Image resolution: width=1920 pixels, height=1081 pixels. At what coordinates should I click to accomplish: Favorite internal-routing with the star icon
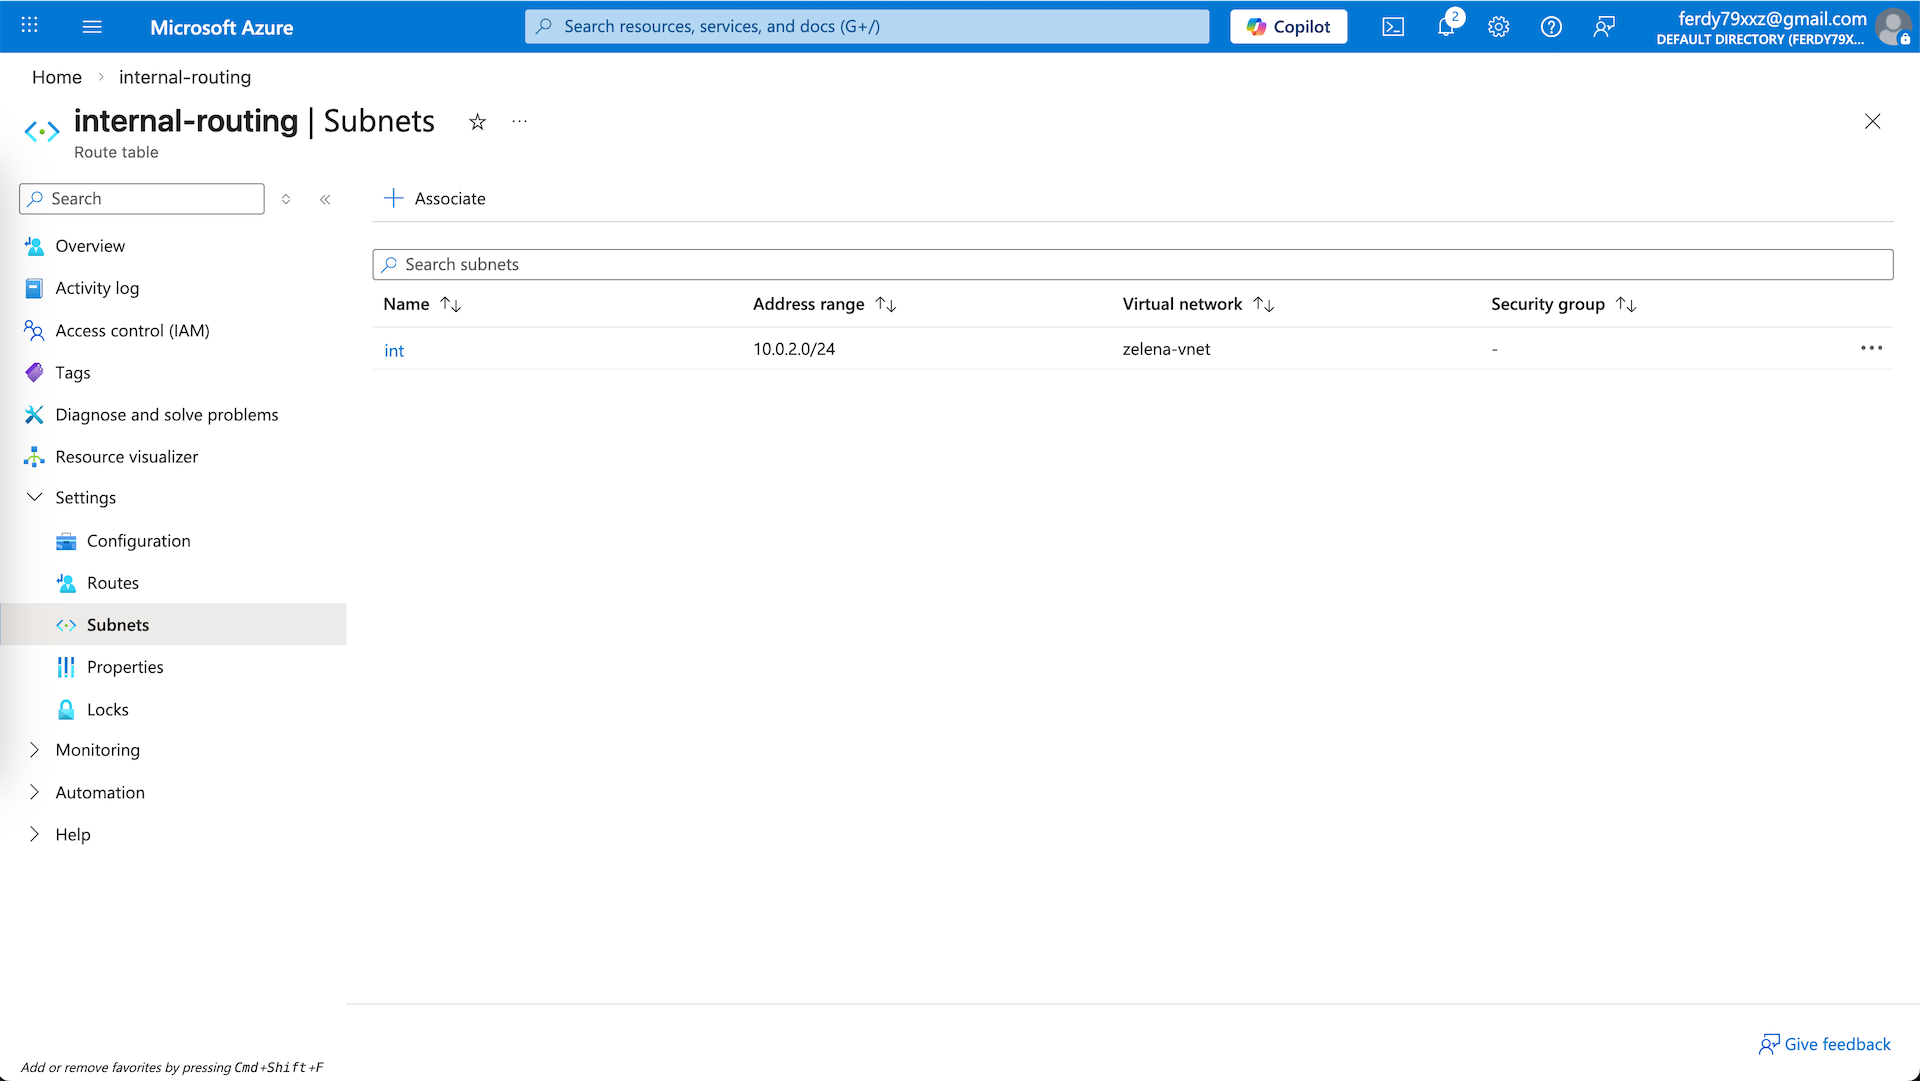pos(477,122)
